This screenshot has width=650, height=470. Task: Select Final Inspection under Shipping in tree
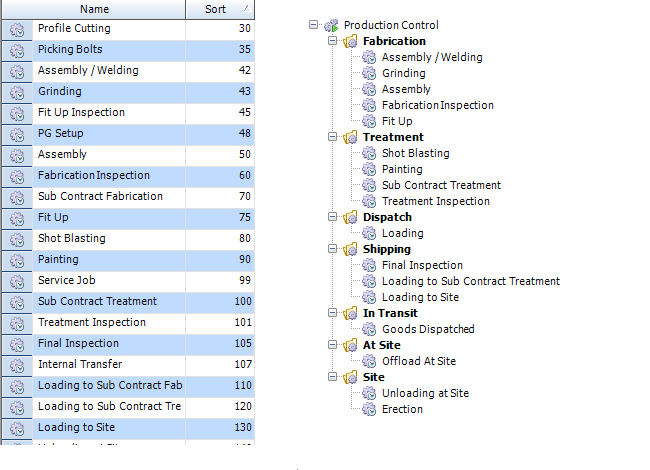tap(422, 265)
